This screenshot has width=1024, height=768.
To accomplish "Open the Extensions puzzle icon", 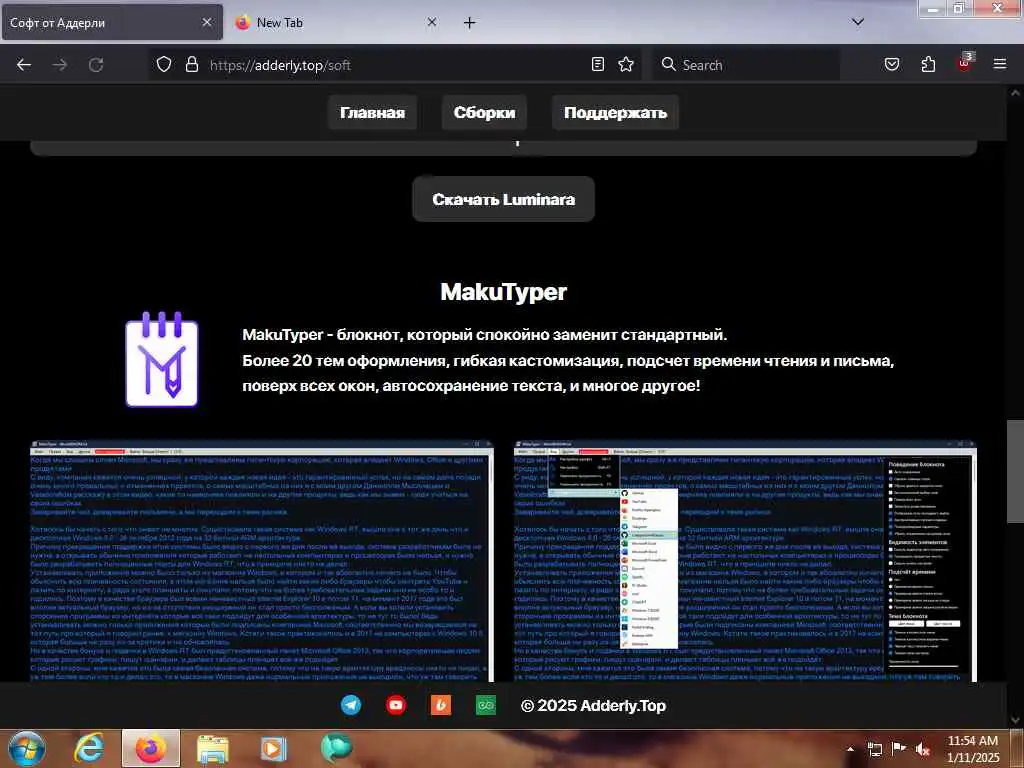I will pyautogui.click(x=928, y=64).
